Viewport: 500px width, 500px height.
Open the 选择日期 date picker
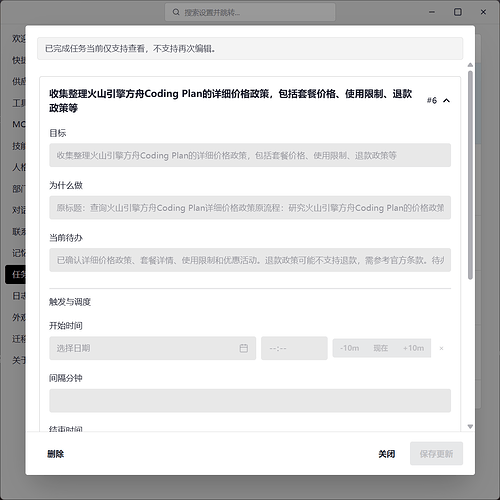[x=152, y=348]
